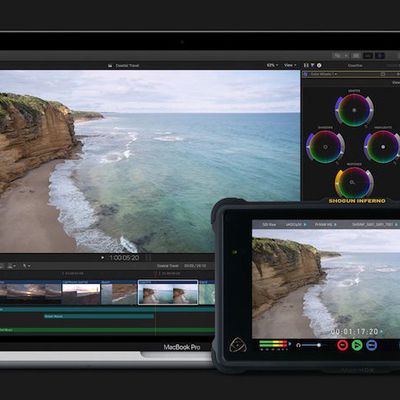Expand the arrow beside Shogun audio meters
The width and height of the screenshot is (400, 400).
coord(290,343)
